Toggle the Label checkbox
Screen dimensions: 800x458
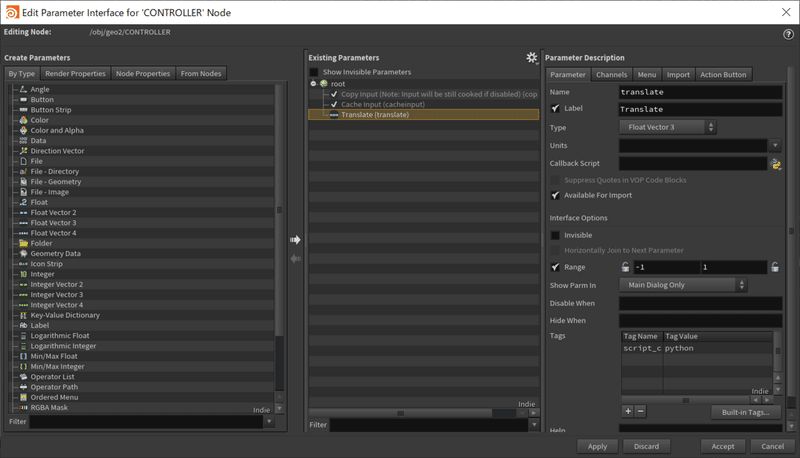(x=556, y=108)
